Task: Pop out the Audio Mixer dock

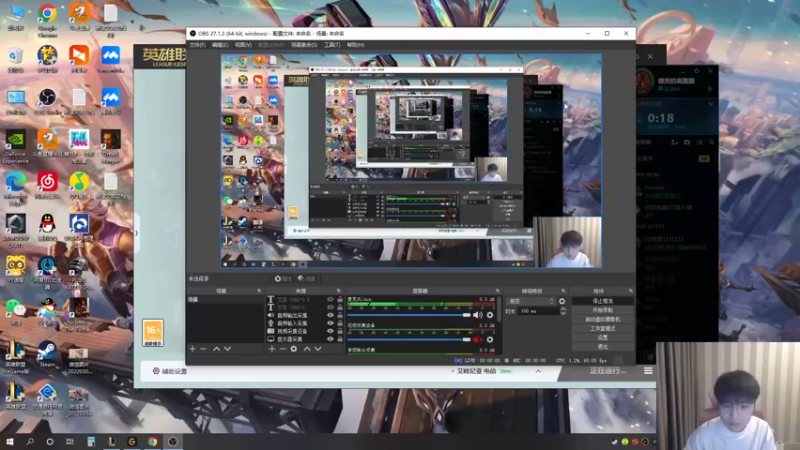Action: [497, 291]
